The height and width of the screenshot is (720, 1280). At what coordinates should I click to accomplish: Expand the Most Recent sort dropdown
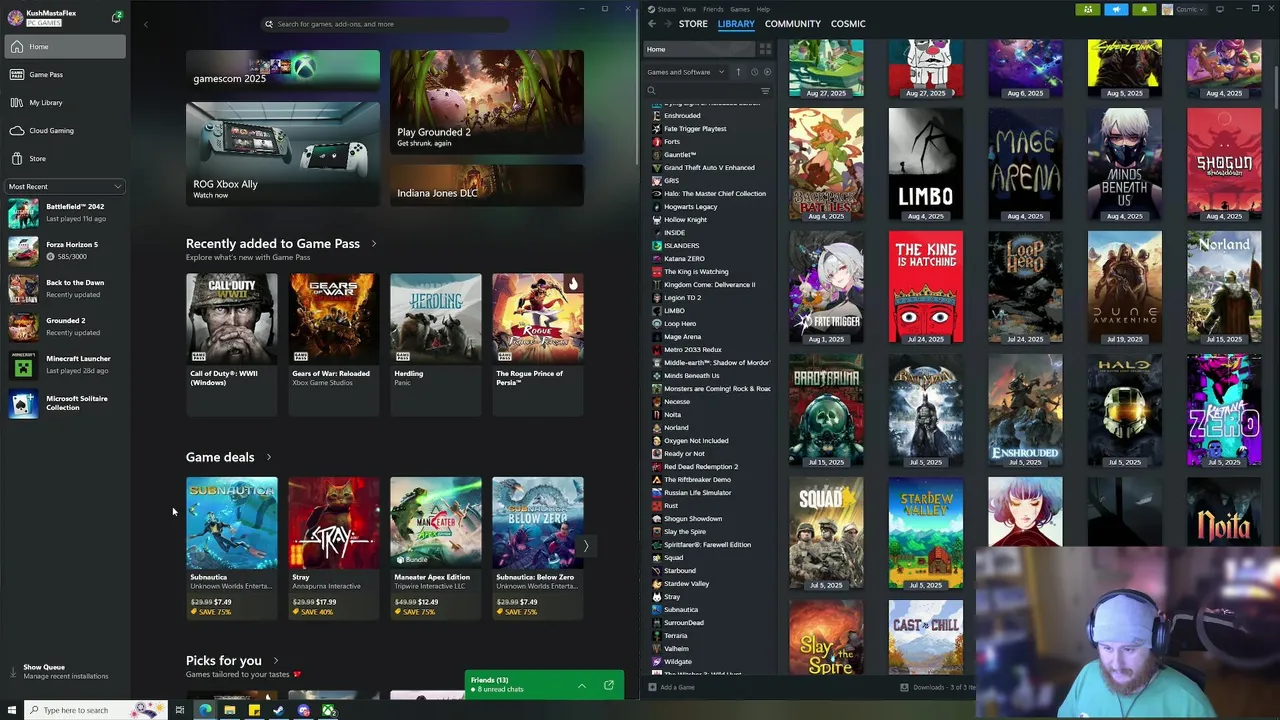coord(64,186)
